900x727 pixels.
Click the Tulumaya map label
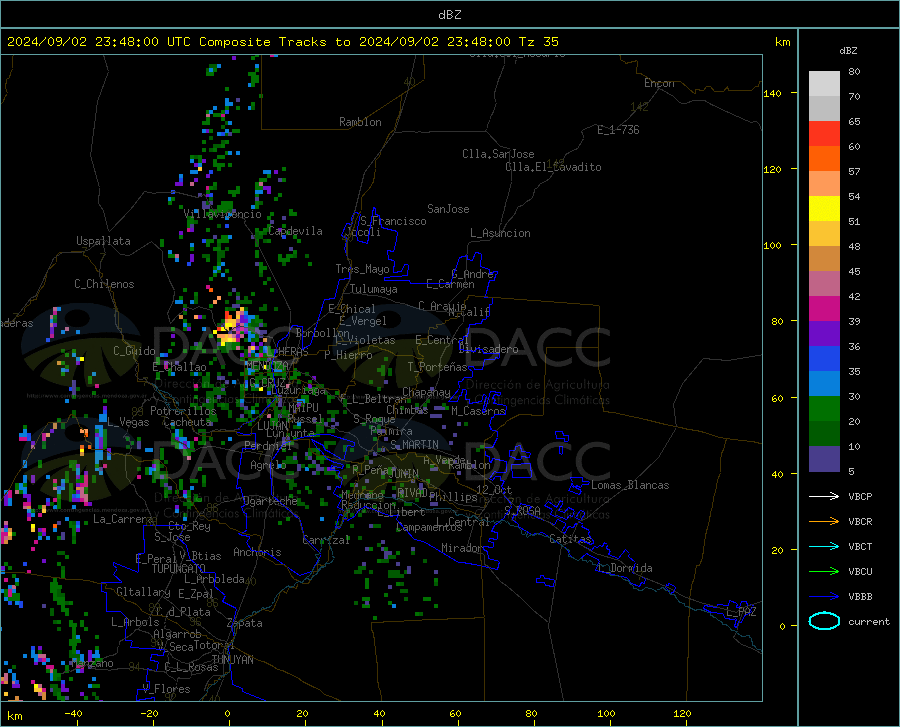pyautogui.click(x=374, y=289)
